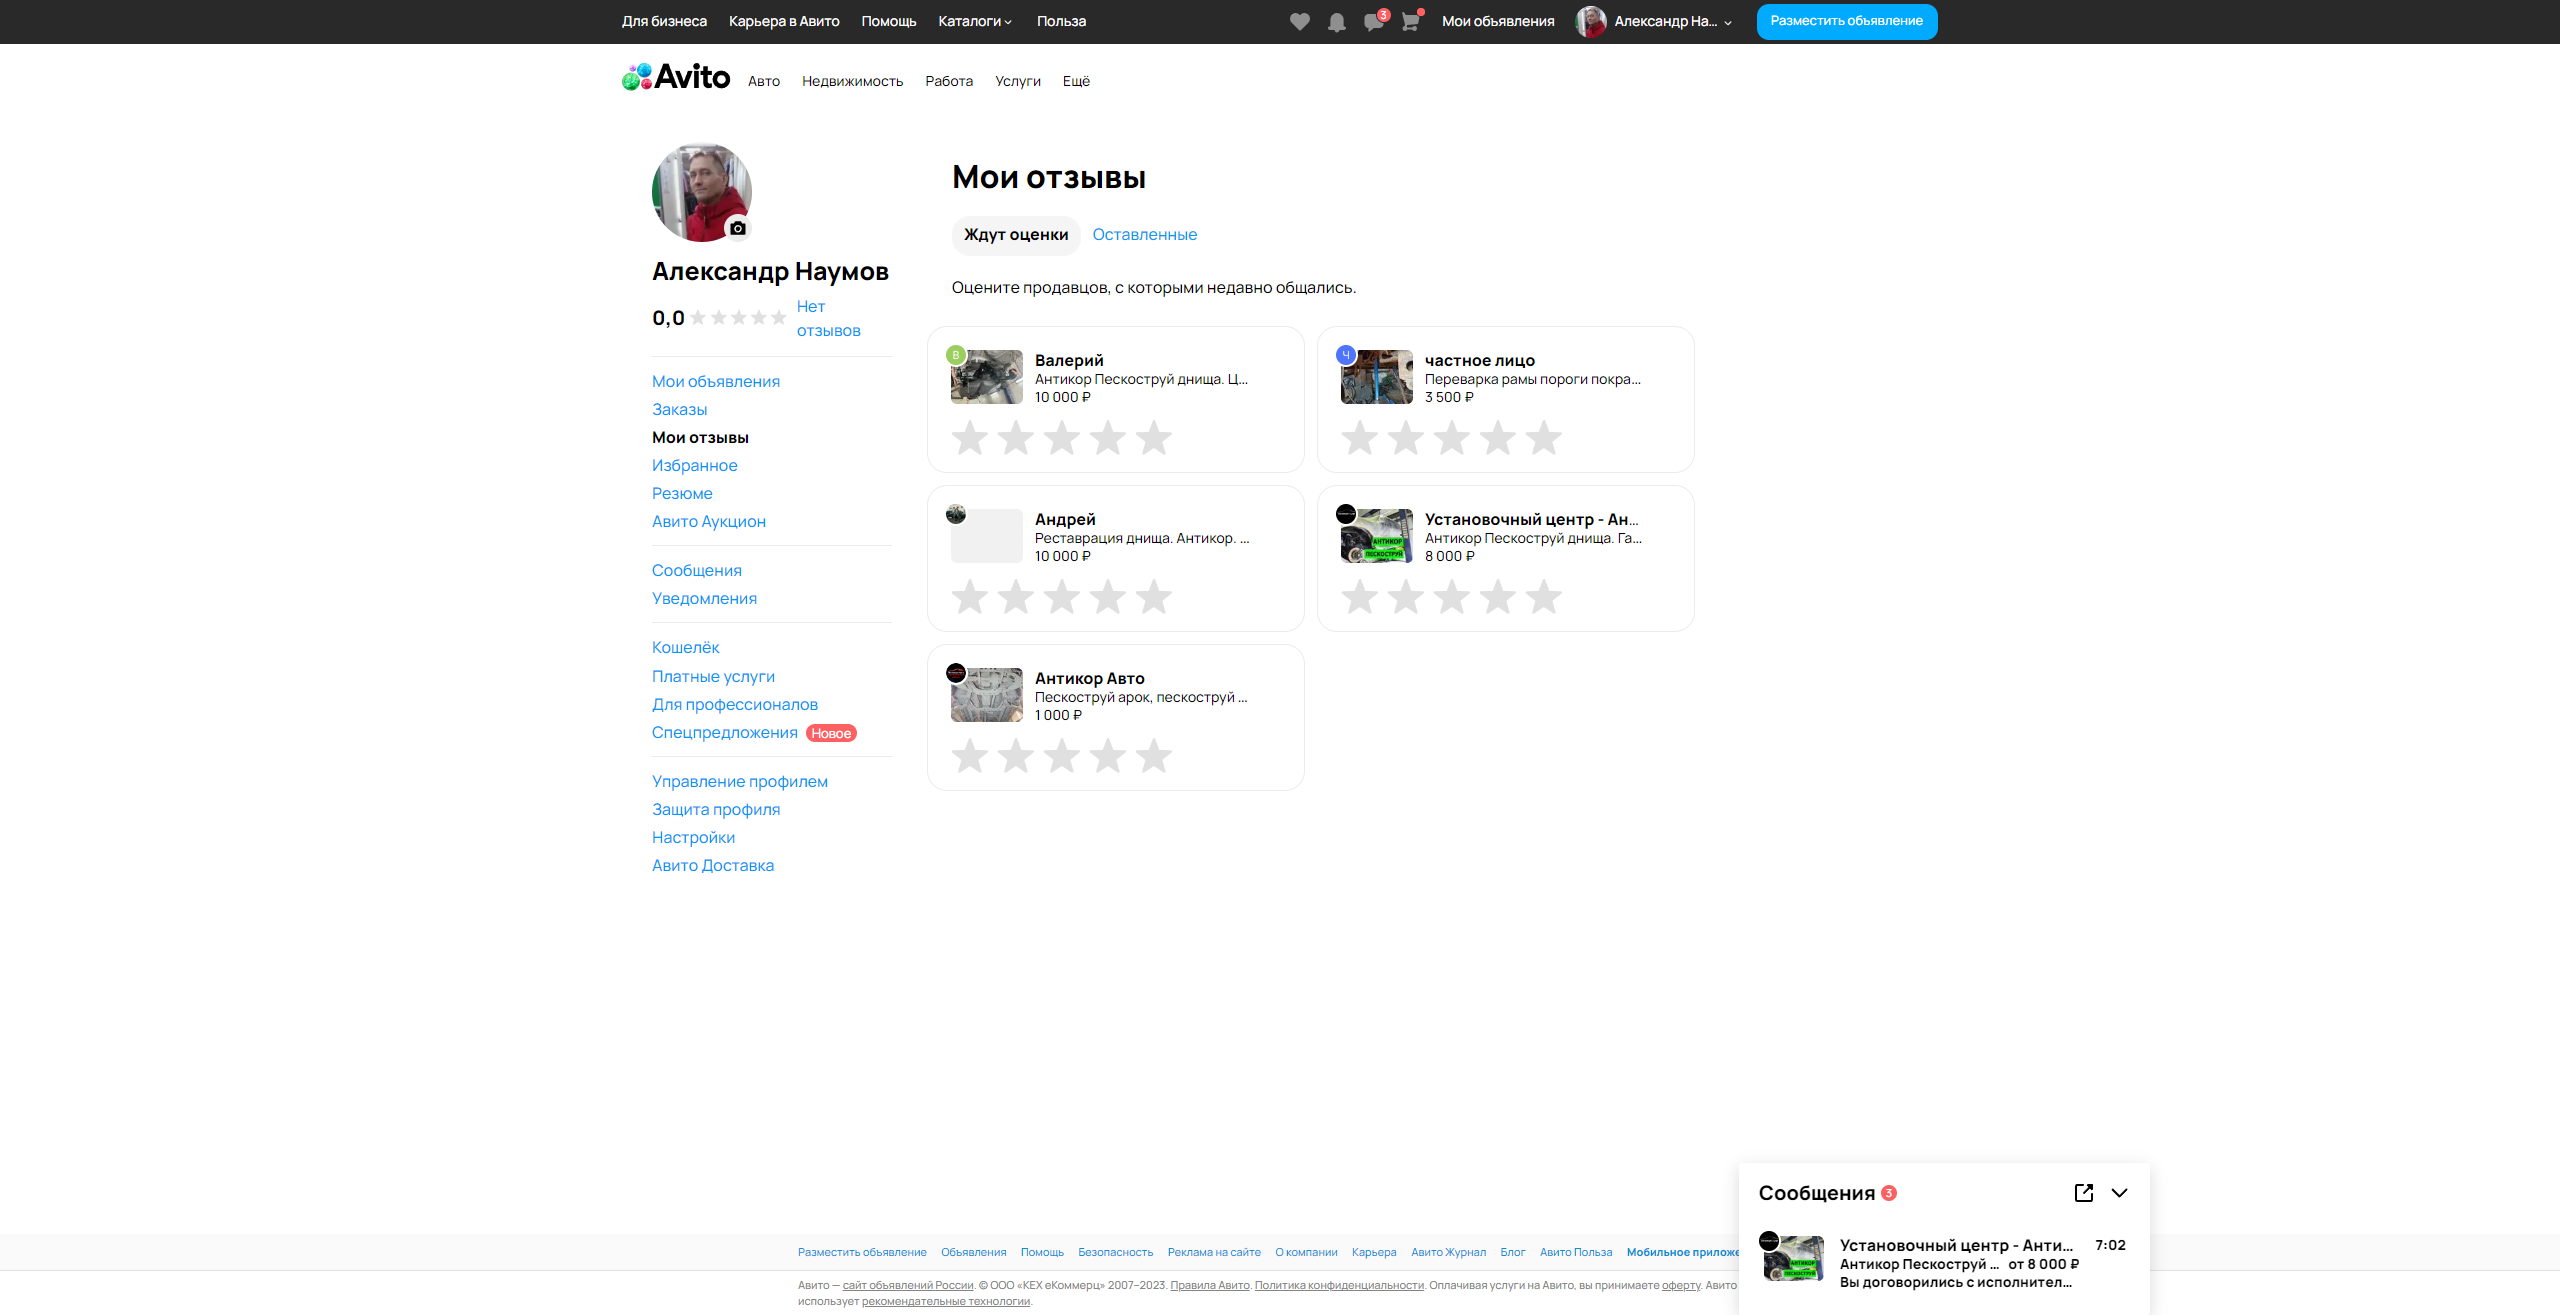Rate Валерий with five stars
Image resolution: width=2560 pixels, height=1315 pixels.
coord(1153,438)
